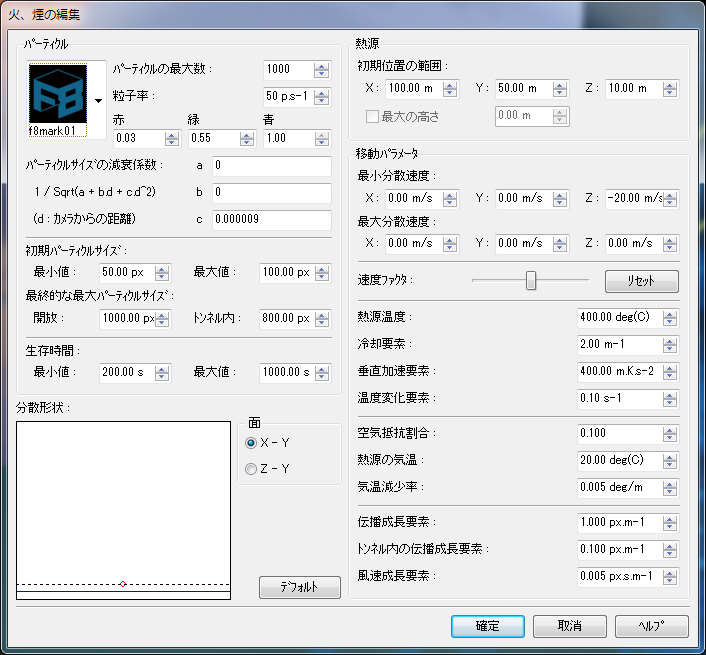Click the 粒子率 spinner arrows

click(x=321, y=97)
